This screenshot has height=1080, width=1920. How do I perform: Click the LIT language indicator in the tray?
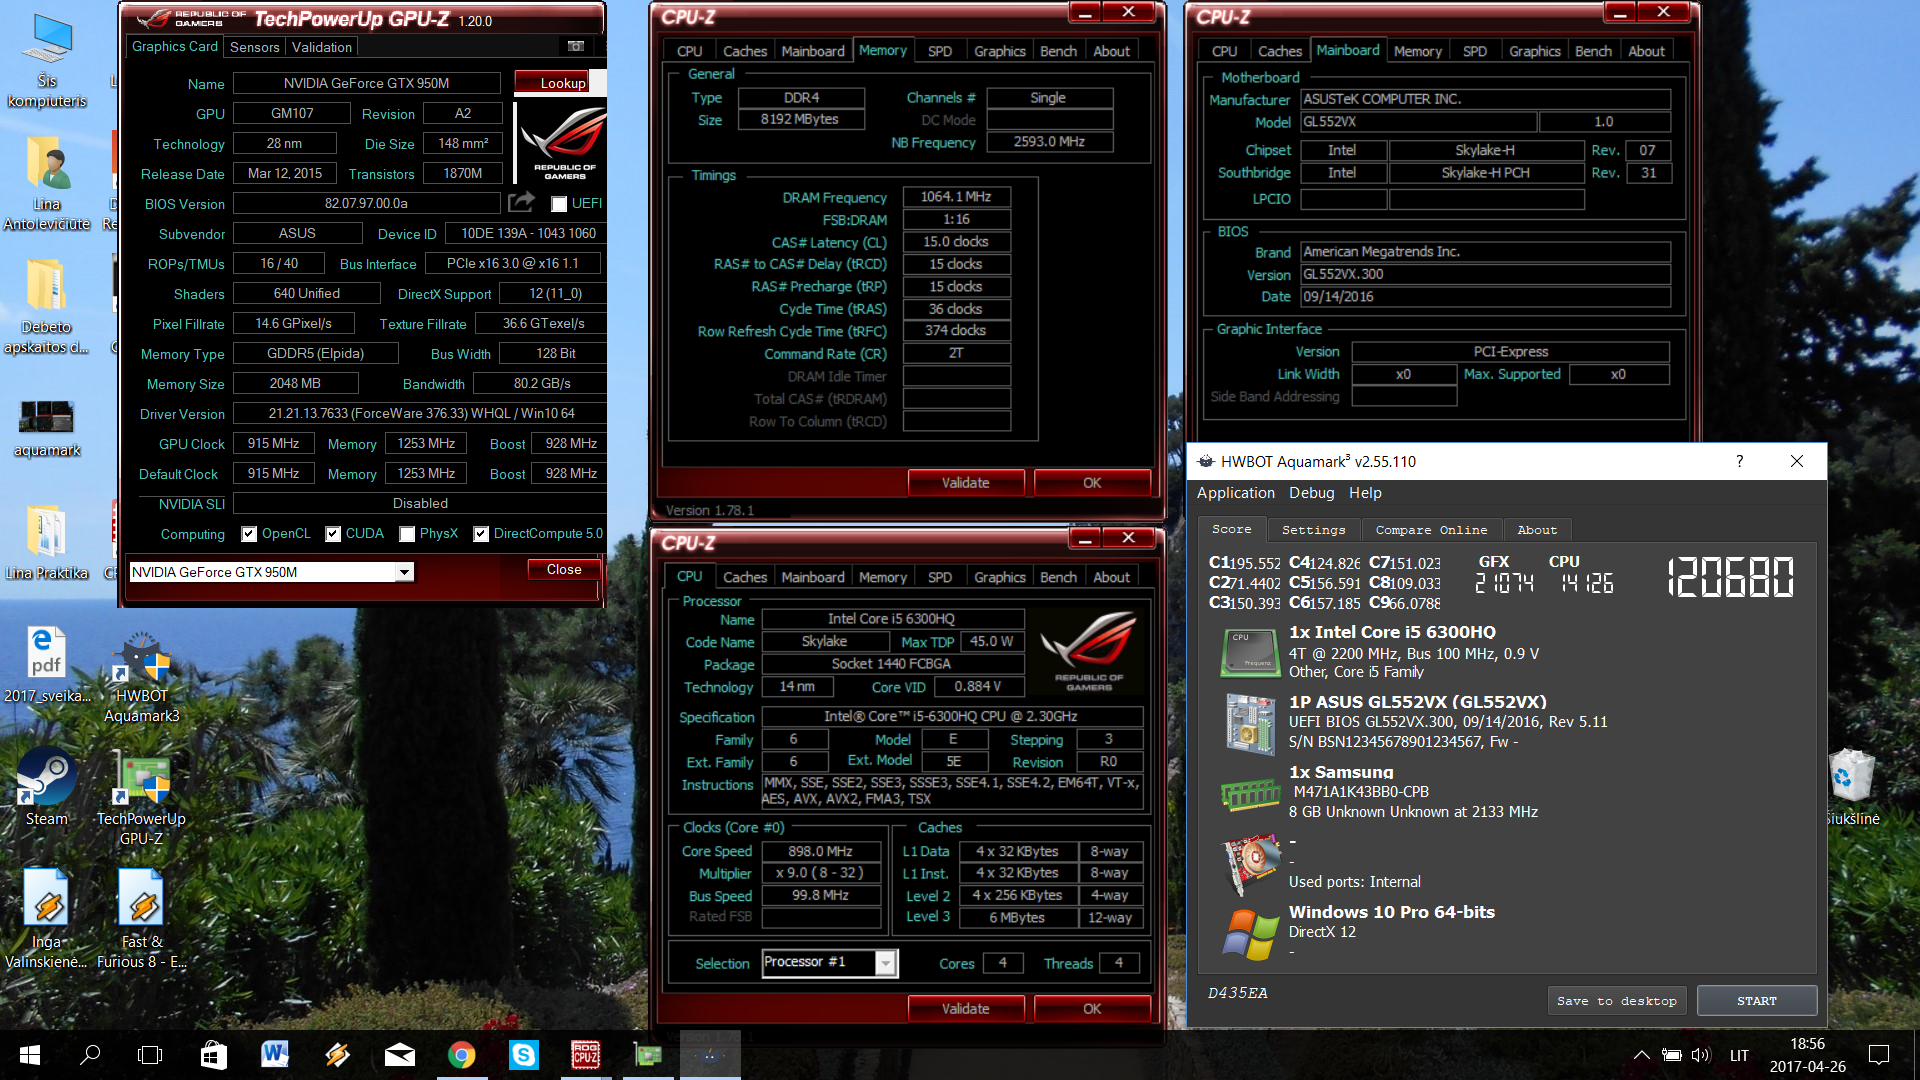click(x=1739, y=1055)
